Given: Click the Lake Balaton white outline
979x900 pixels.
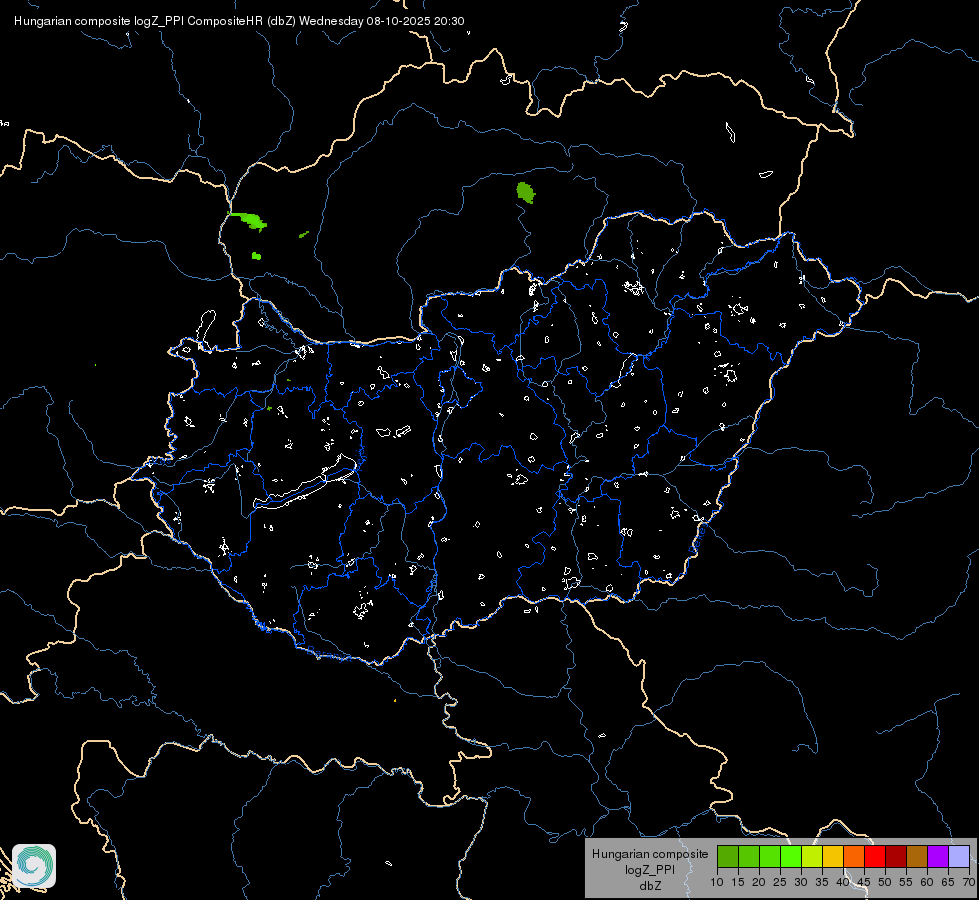Looking at the screenshot, I should pyautogui.click(x=306, y=484).
